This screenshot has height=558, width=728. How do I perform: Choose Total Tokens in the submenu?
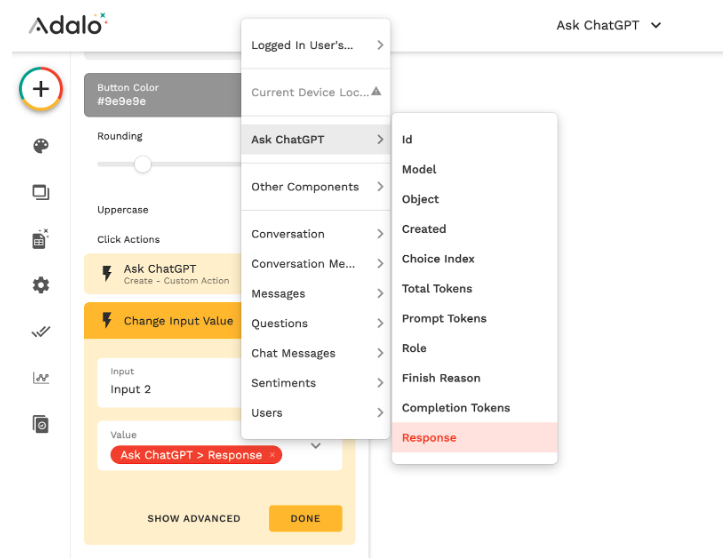point(437,289)
